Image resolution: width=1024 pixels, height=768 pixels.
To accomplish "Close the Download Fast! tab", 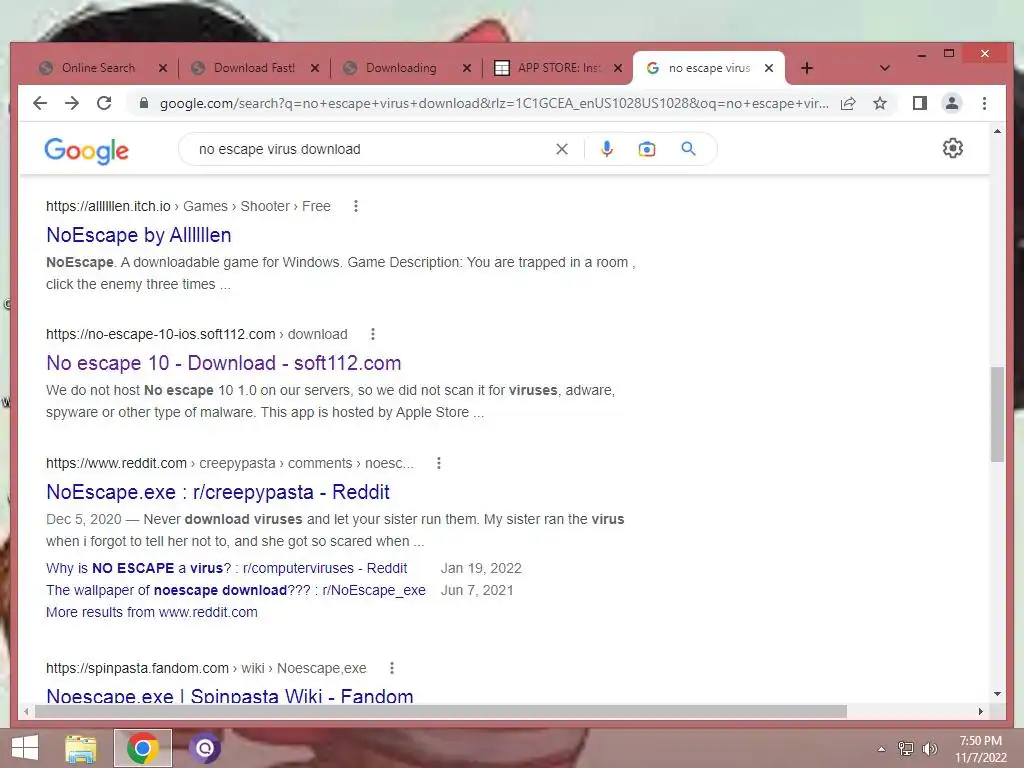I will click(315, 68).
